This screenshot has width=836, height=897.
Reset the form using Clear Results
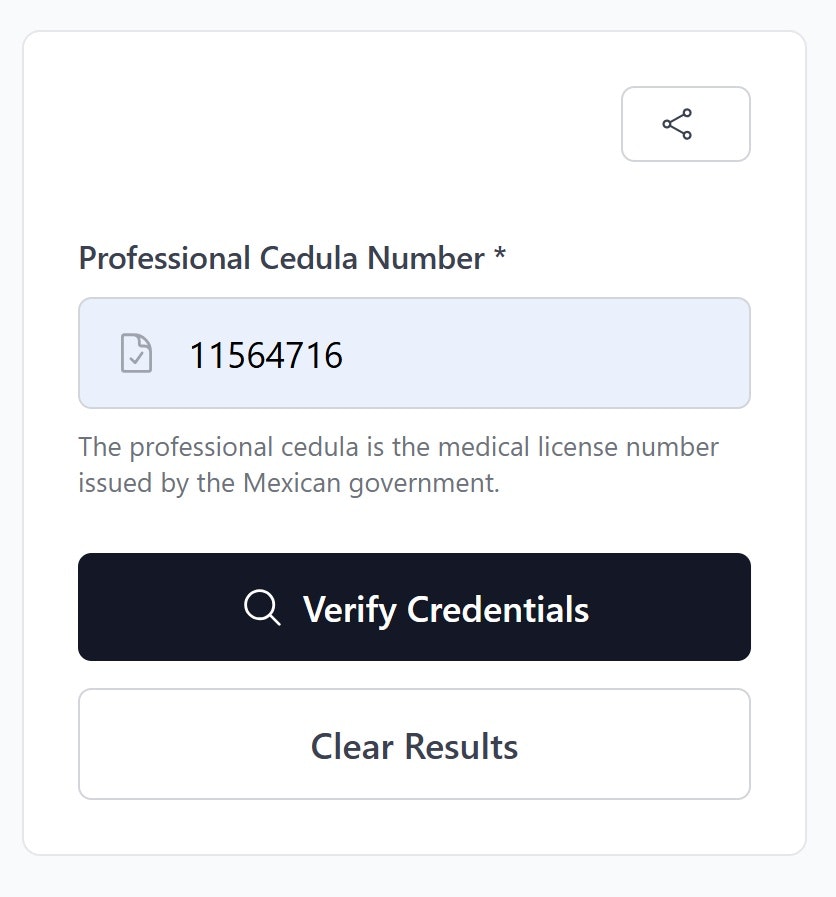click(x=414, y=745)
